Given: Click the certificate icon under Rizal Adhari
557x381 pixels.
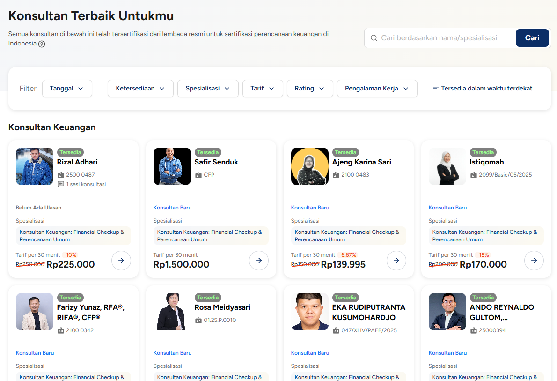Looking at the screenshot, I should coord(61,175).
